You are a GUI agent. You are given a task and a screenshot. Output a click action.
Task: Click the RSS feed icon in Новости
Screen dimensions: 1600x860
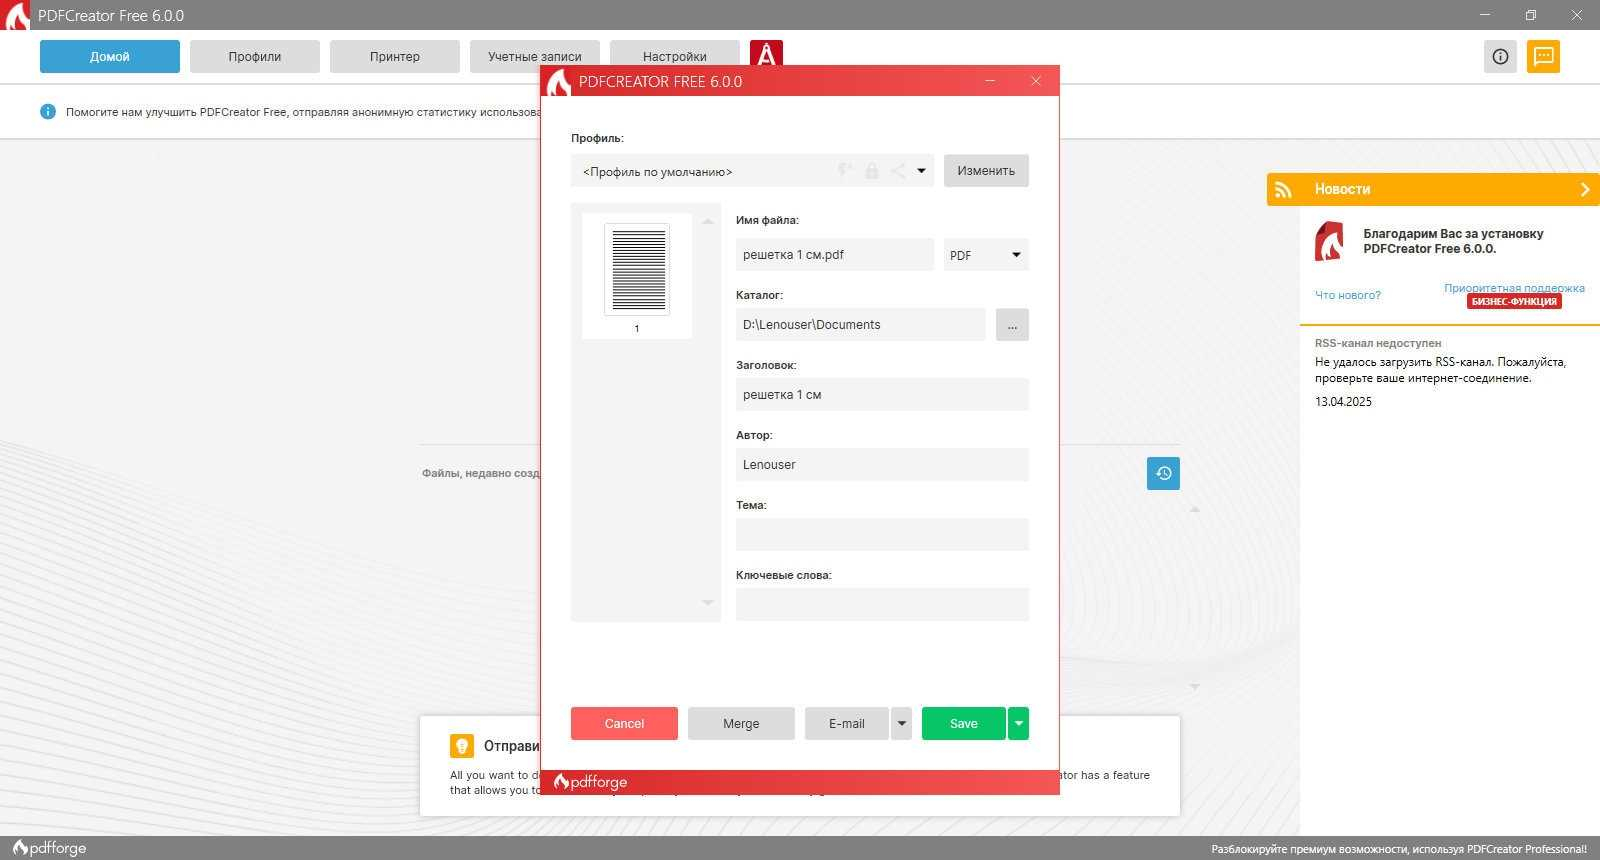[1284, 189]
